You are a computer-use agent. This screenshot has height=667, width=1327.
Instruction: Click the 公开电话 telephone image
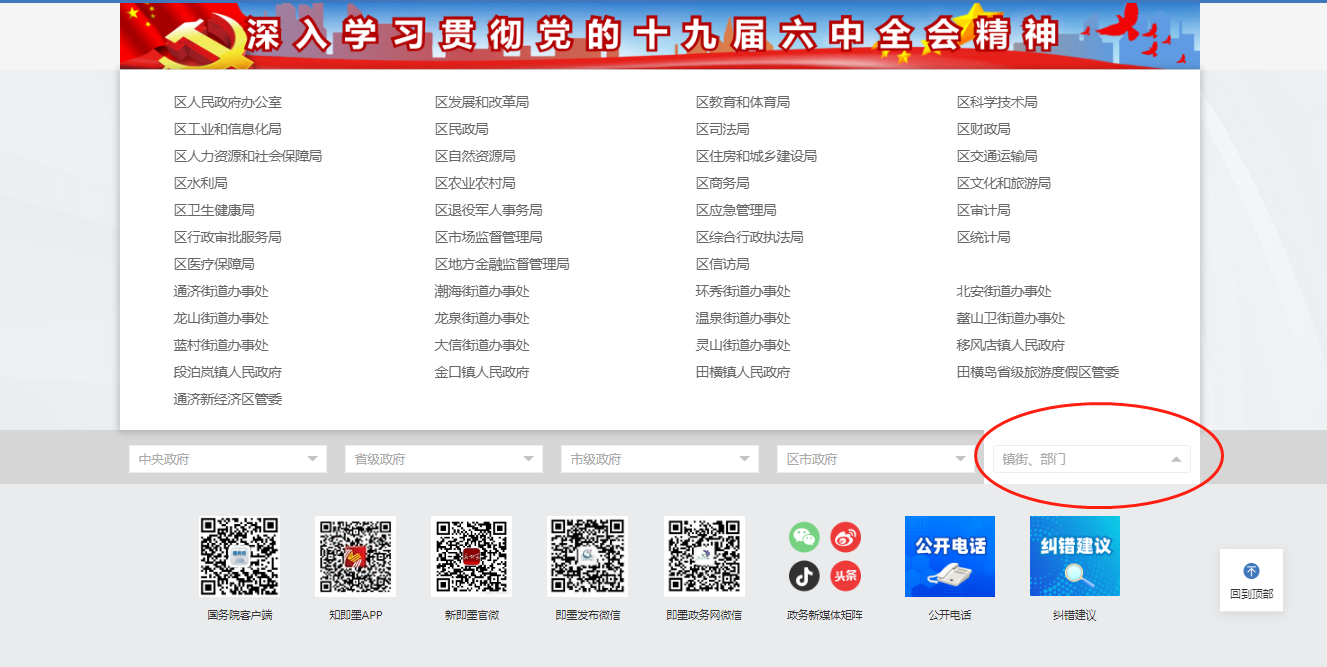pos(949,556)
